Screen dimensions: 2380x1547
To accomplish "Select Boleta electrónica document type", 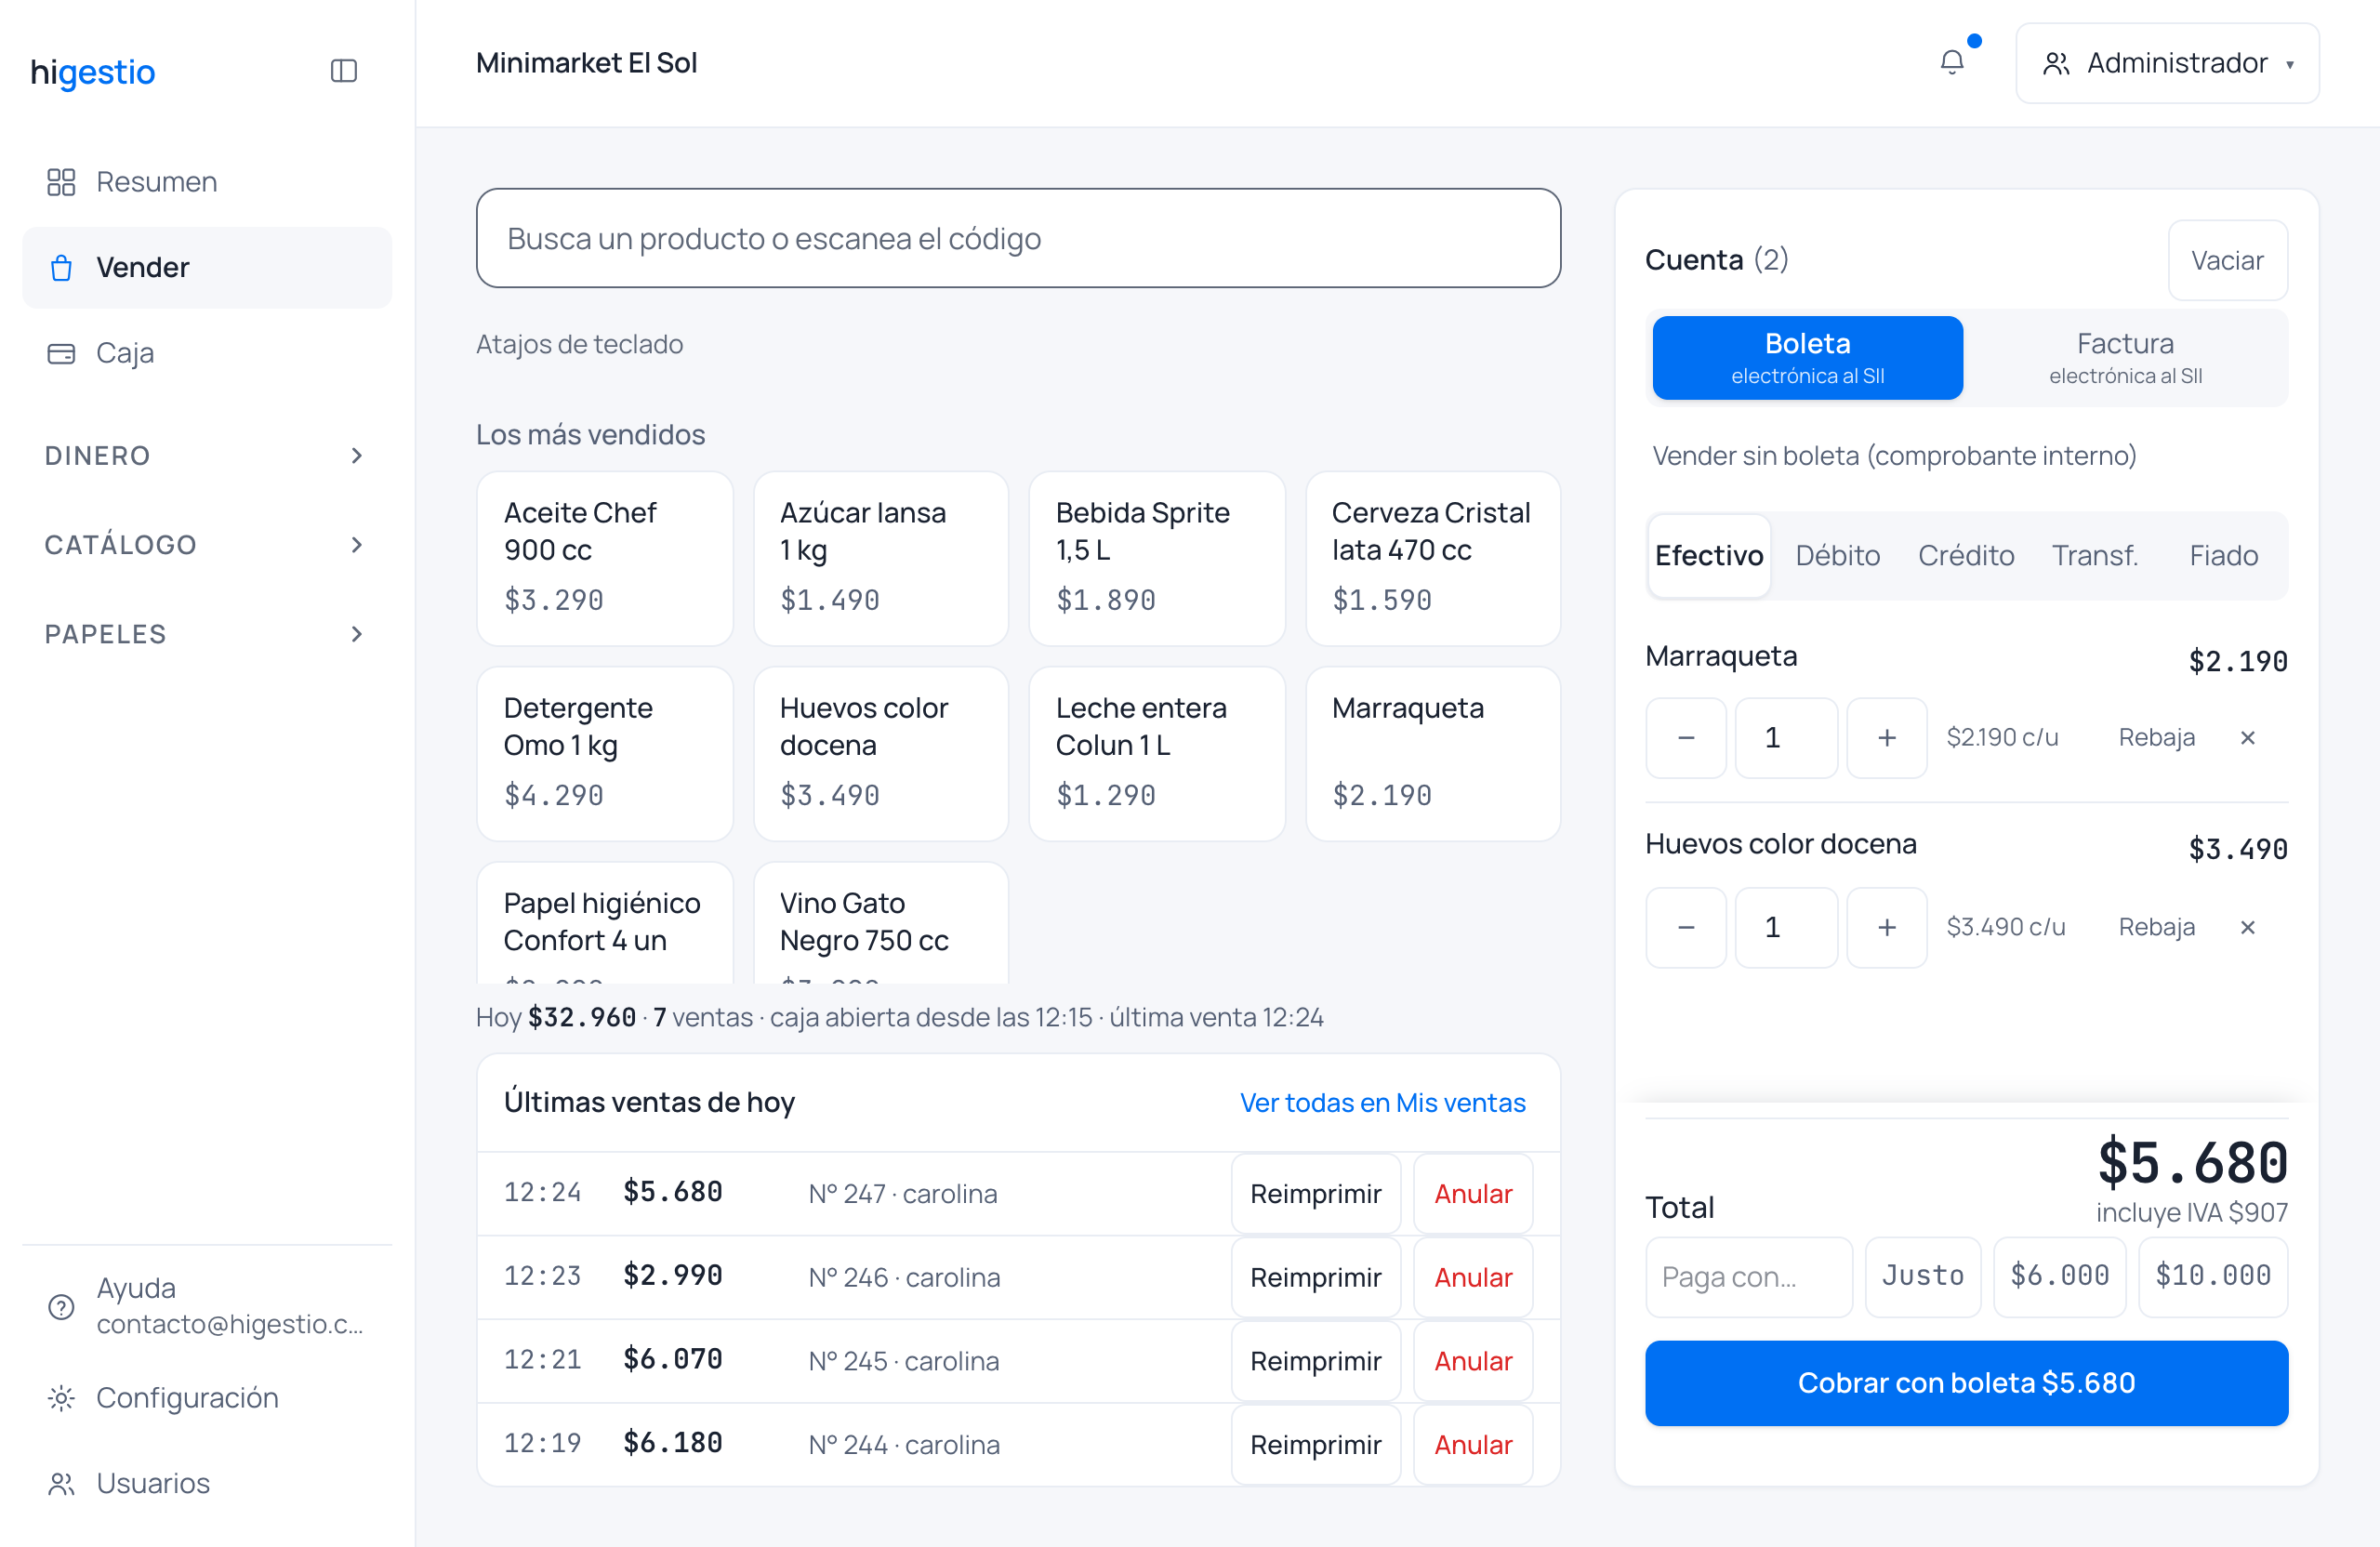I will point(1807,358).
